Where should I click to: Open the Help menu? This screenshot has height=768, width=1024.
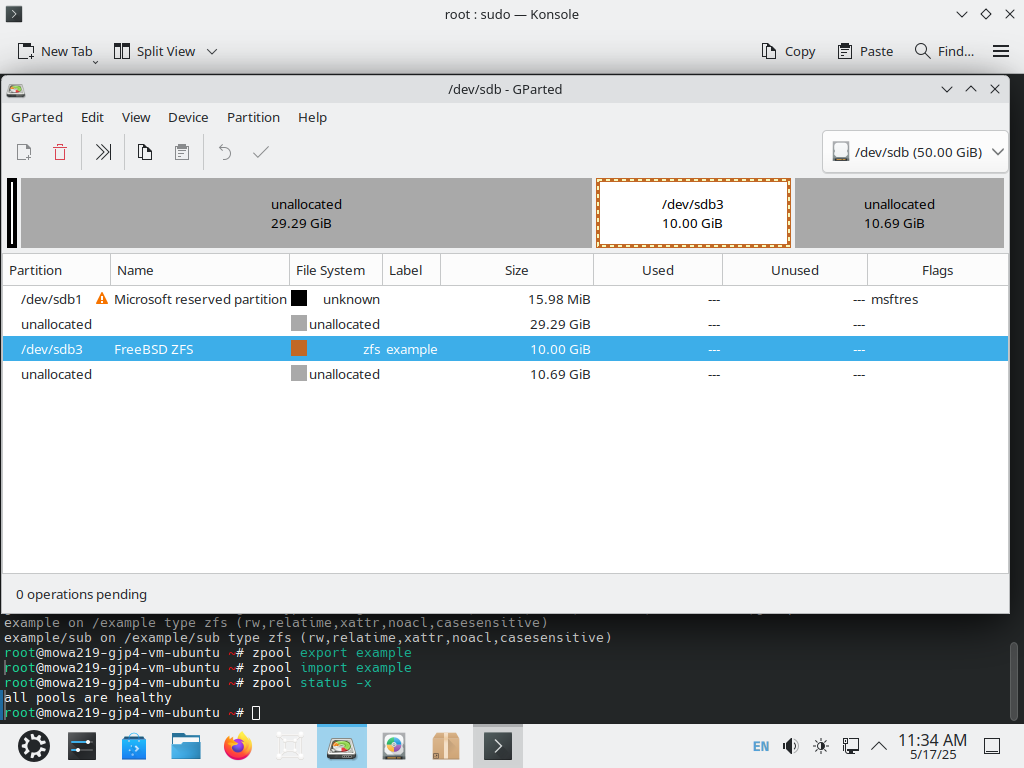click(312, 118)
